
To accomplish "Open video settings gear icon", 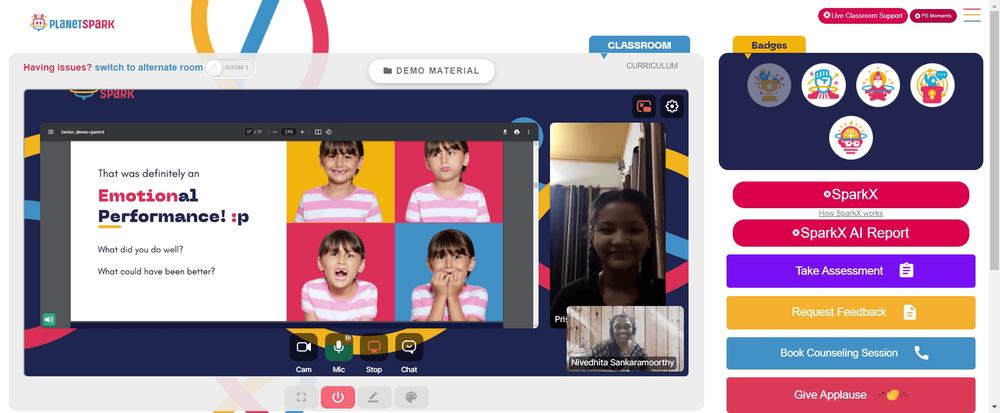I will point(672,106).
